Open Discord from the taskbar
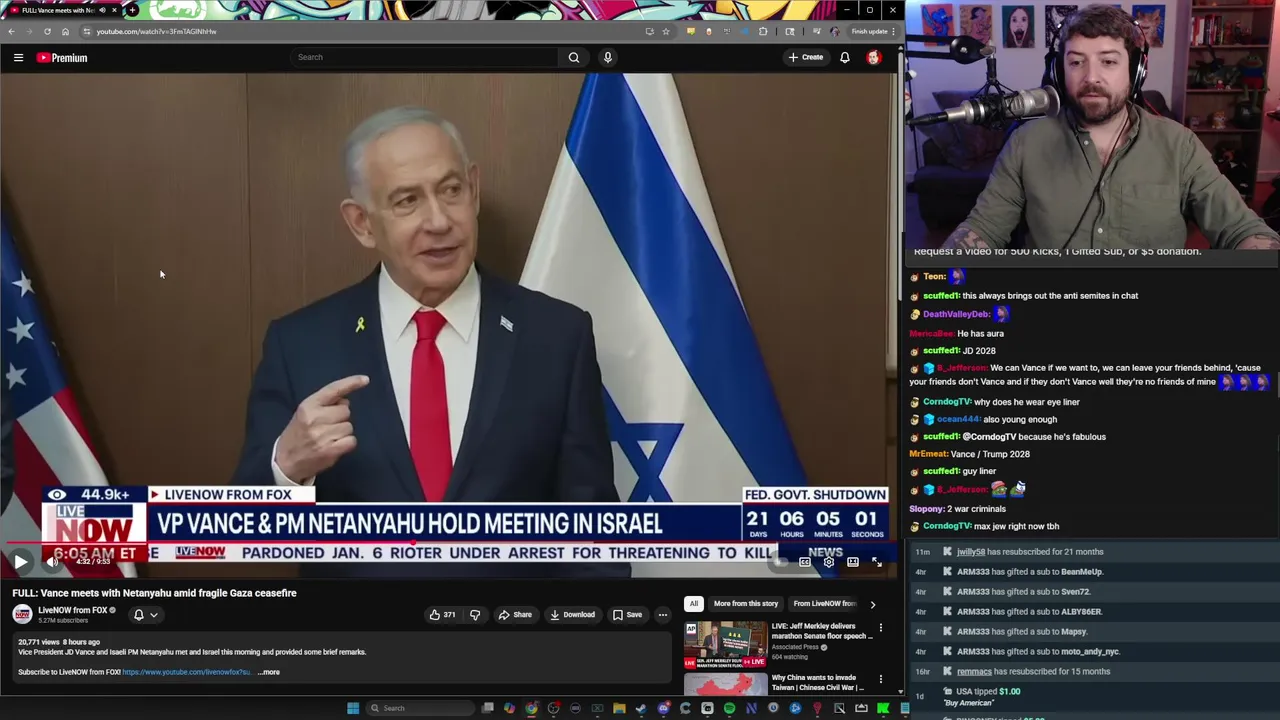Viewport: 1280px width, 720px height. pos(663,708)
